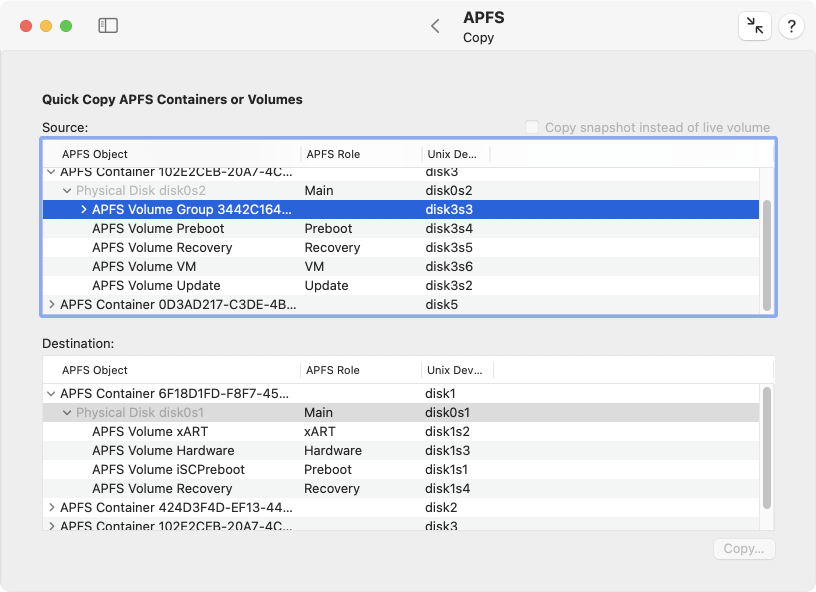
Task: Collapse destination APFS Container 6F18D1FD chevron
Action: [51, 393]
